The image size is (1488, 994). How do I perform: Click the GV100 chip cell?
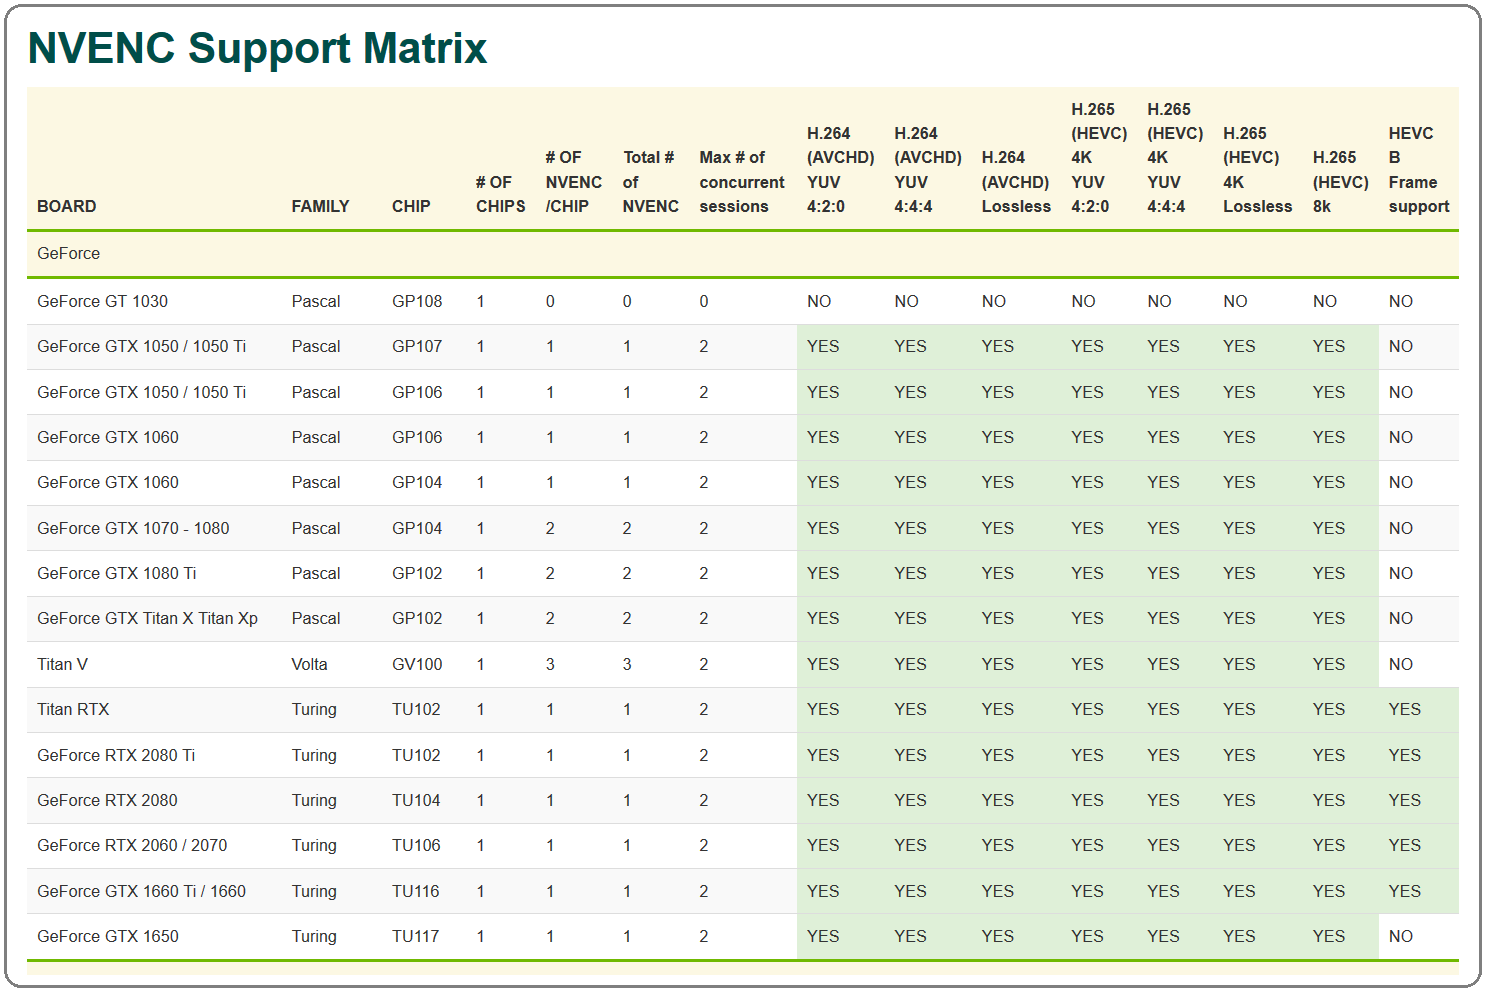coord(417,664)
